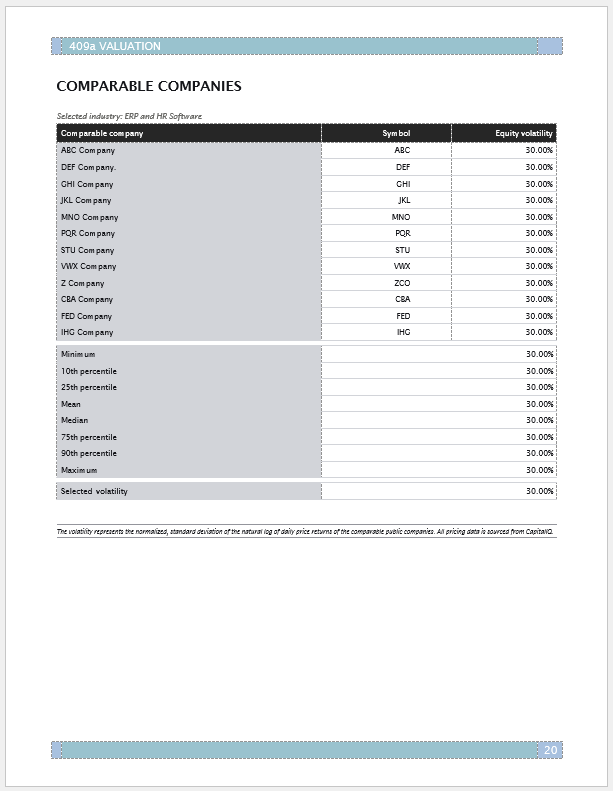This screenshot has height=791, width=613.
Task: Click the STU Company name cell
Action: click(x=87, y=250)
